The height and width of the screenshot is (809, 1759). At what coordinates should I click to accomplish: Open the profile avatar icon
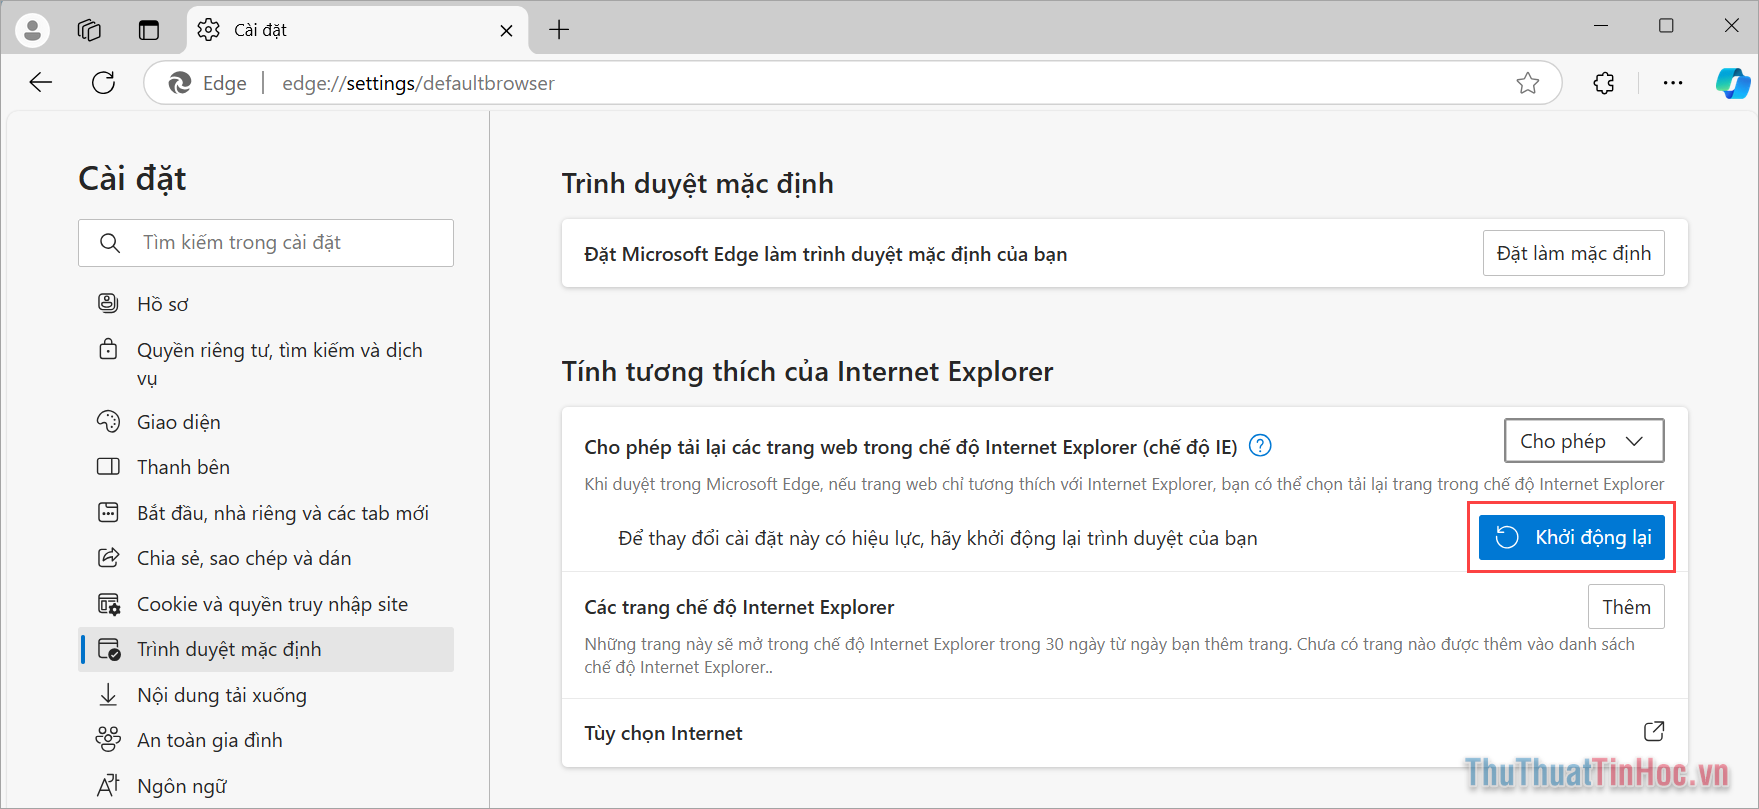point(32,30)
